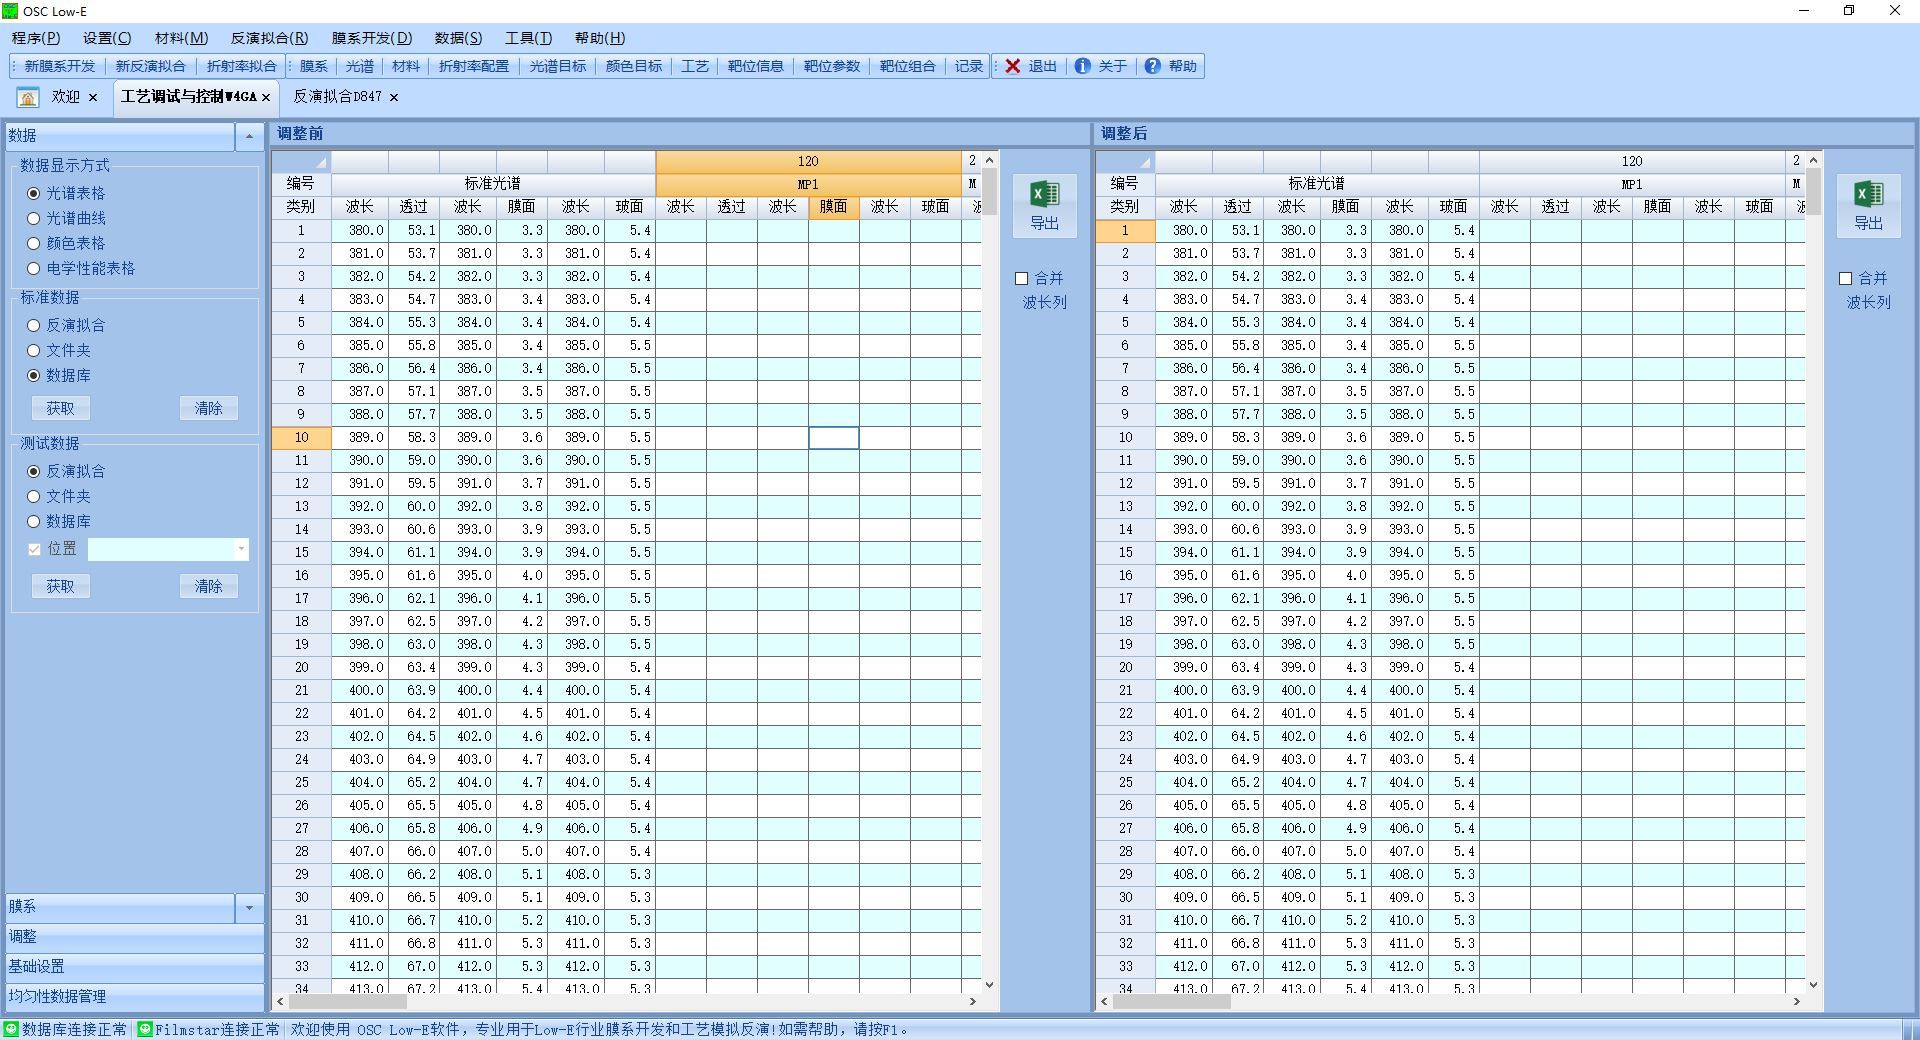1920x1040 pixels.
Task: Select the 光谱曲线 display radio button
Action: [34, 218]
